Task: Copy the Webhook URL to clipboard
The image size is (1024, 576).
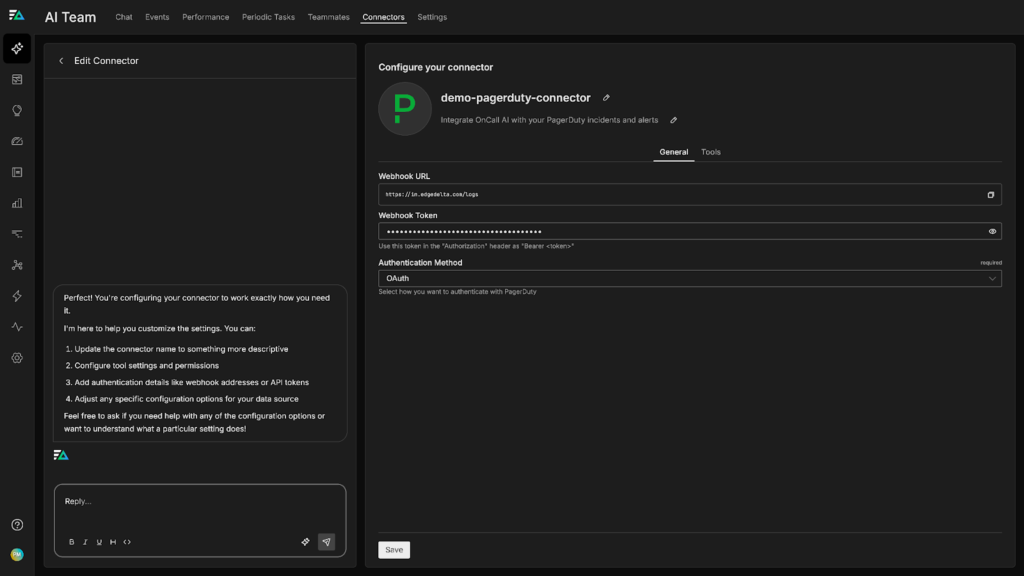Action: coord(991,195)
